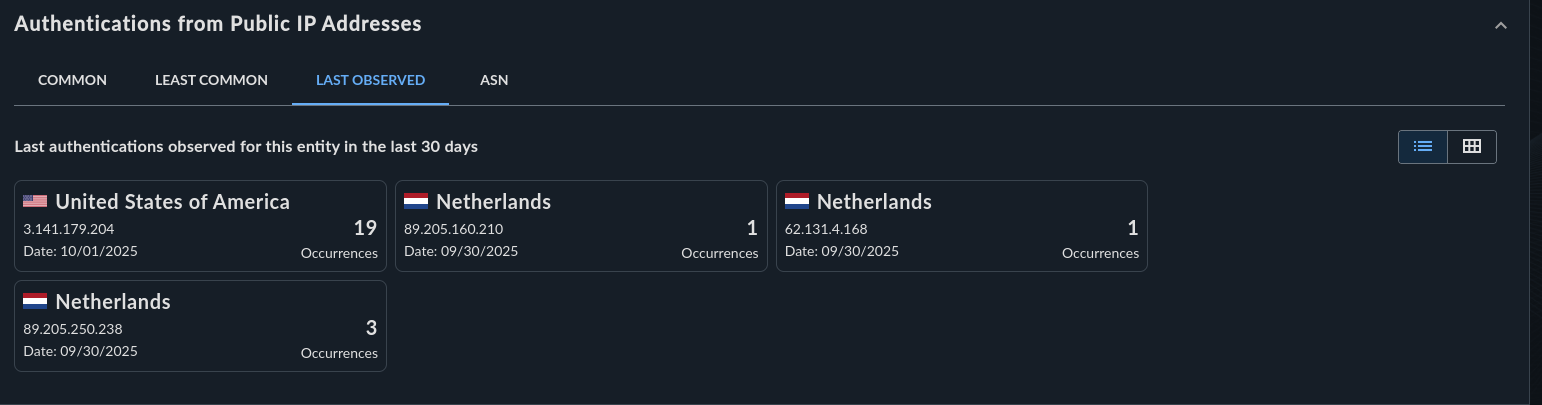Image resolution: width=1542 pixels, height=405 pixels.
Task: Click the 19 occurrences count
Action: tap(365, 228)
